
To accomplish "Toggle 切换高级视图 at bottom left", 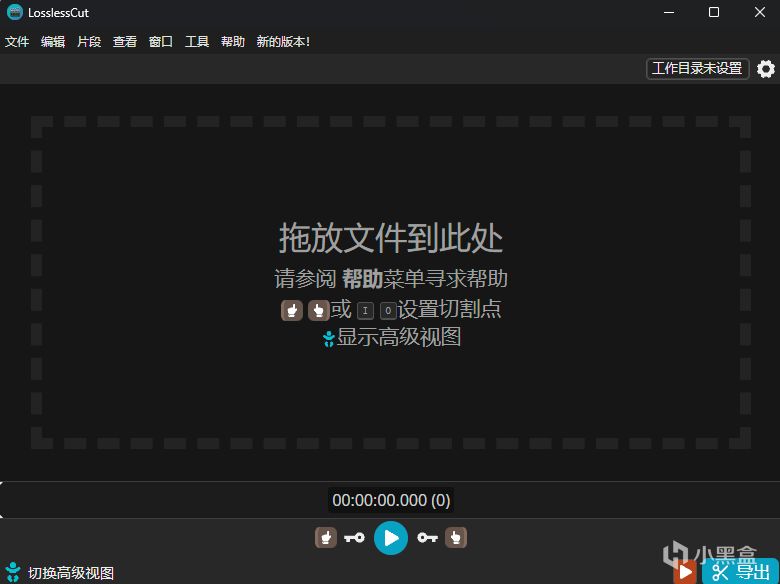I will click(60, 573).
